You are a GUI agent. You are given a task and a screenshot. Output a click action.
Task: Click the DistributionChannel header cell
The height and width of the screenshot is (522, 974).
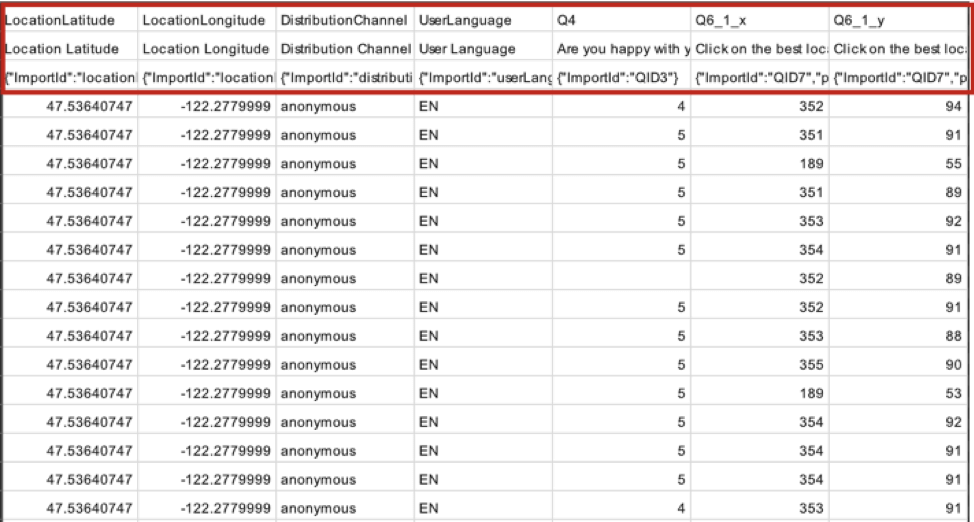345,21
